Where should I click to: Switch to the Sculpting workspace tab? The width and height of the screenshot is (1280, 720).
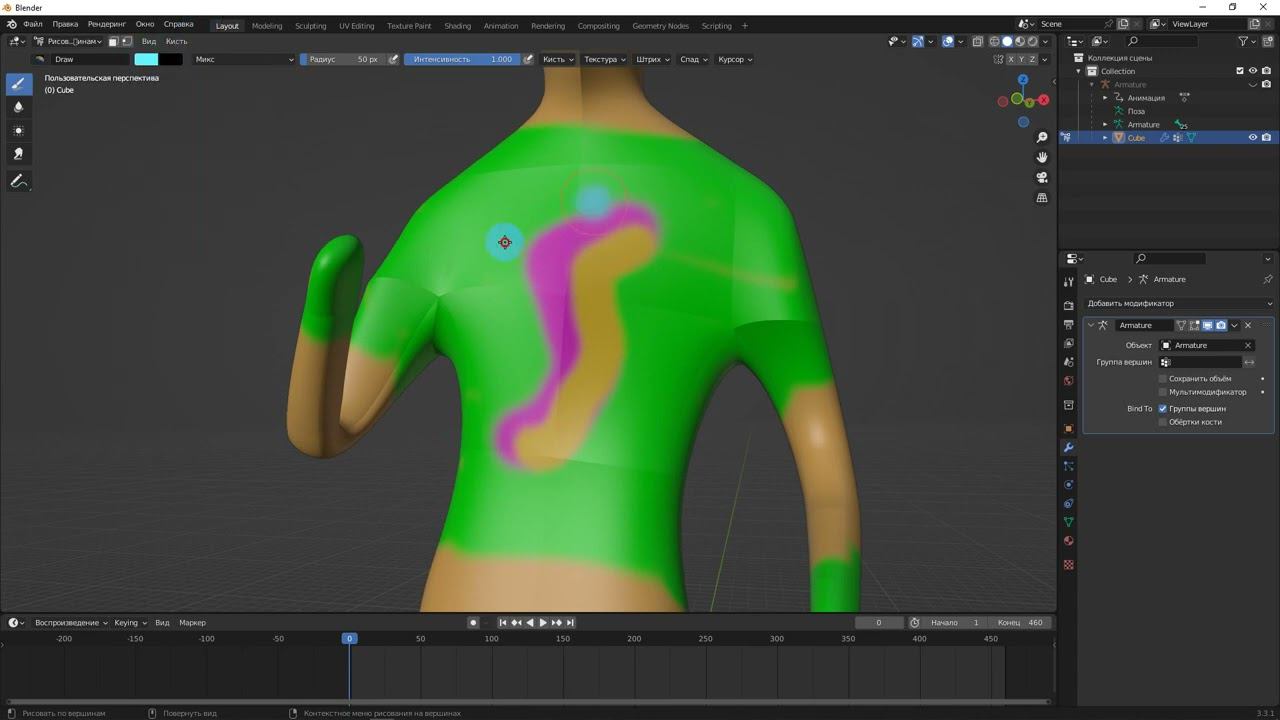(310, 26)
